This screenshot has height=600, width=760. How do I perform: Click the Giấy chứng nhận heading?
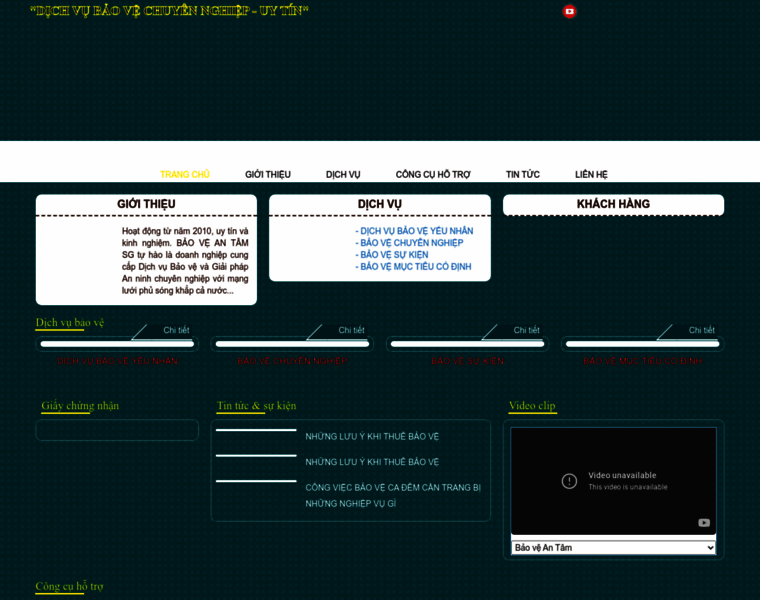click(80, 406)
